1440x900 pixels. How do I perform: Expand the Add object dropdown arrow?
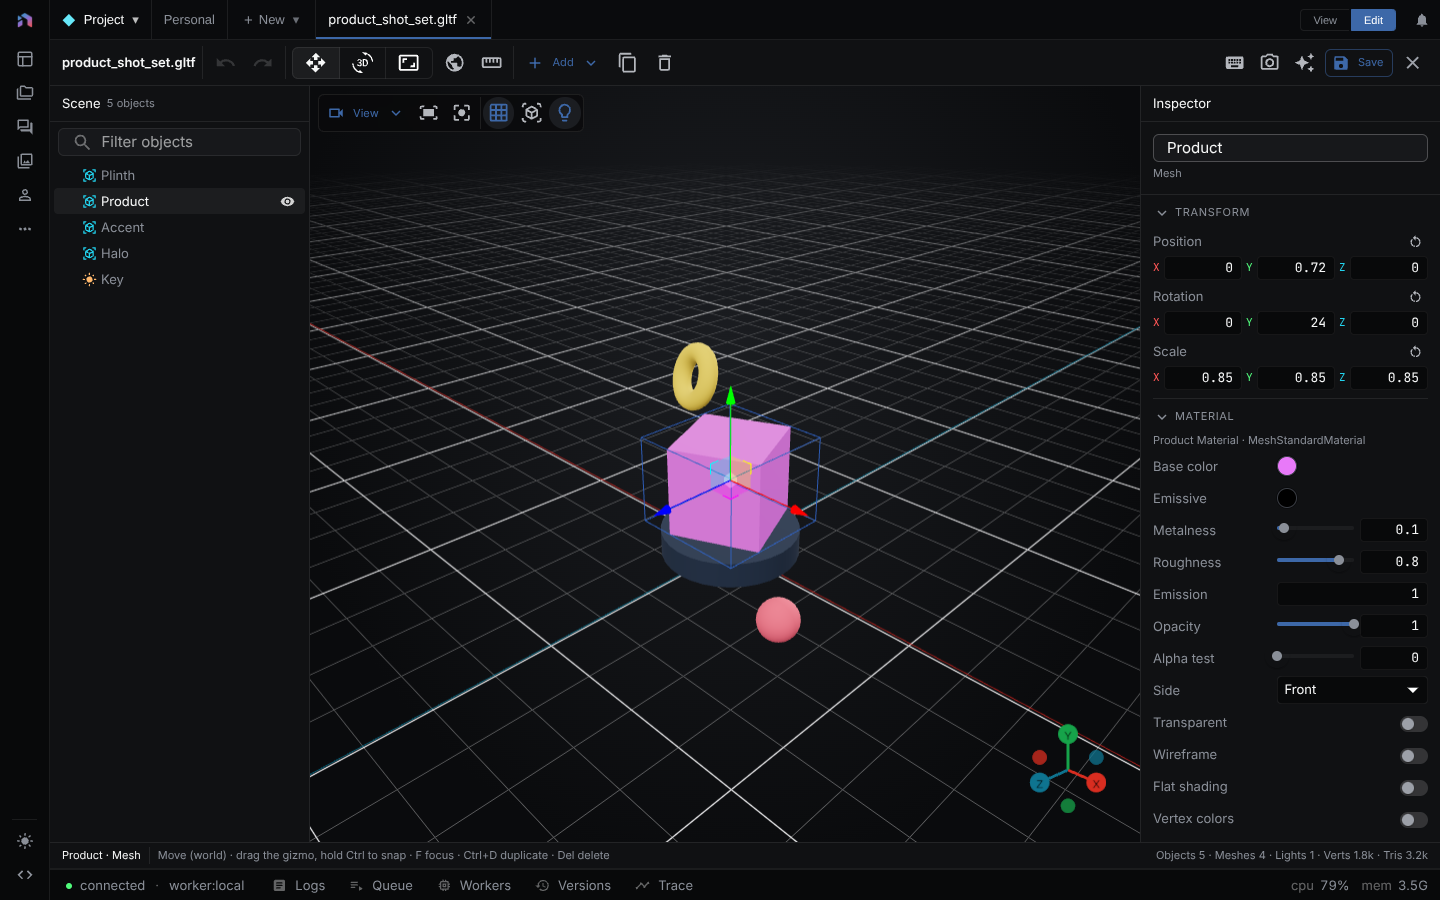pos(591,63)
